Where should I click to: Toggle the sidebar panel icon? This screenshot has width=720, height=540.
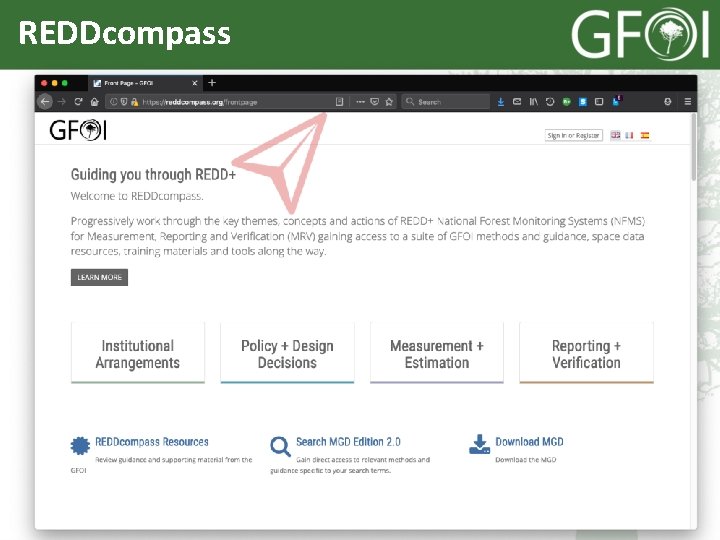tap(599, 102)
